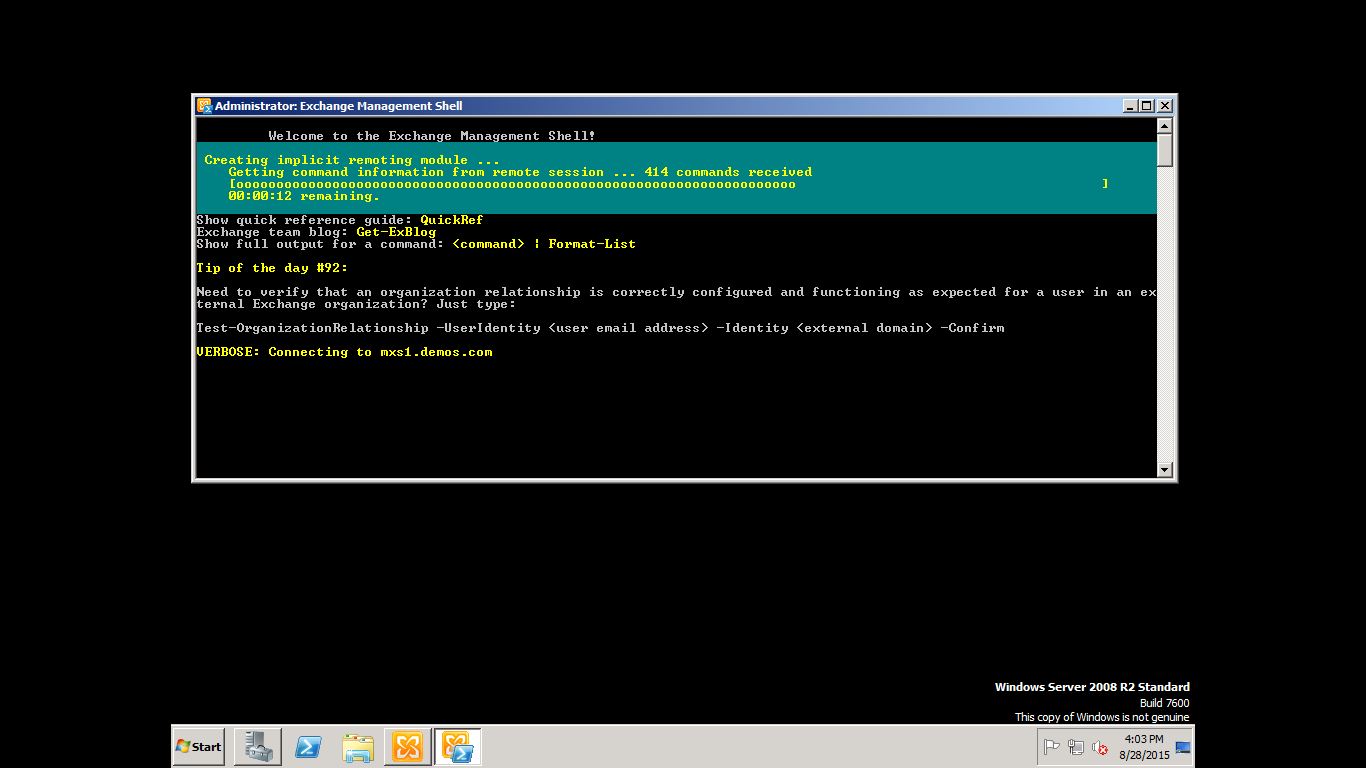The height and width of the screenshot is (768, 1366).
Task: Select the active Exchange Management Shell taskbar button
Action: click(457, 746)
